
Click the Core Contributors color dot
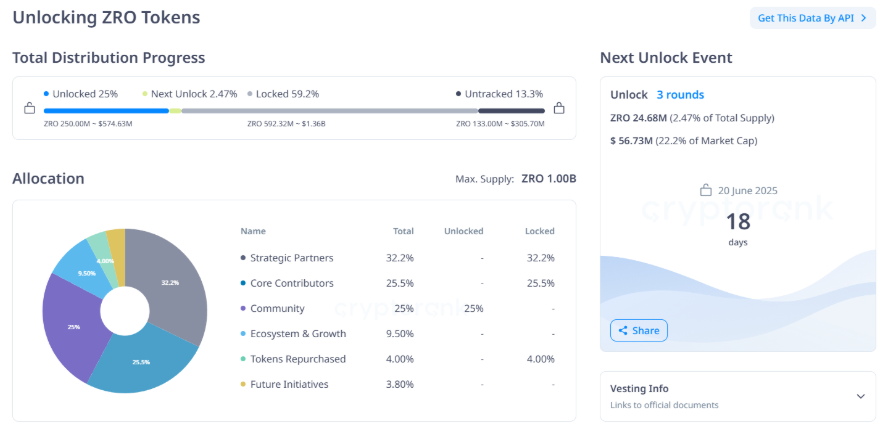(243, 283)
